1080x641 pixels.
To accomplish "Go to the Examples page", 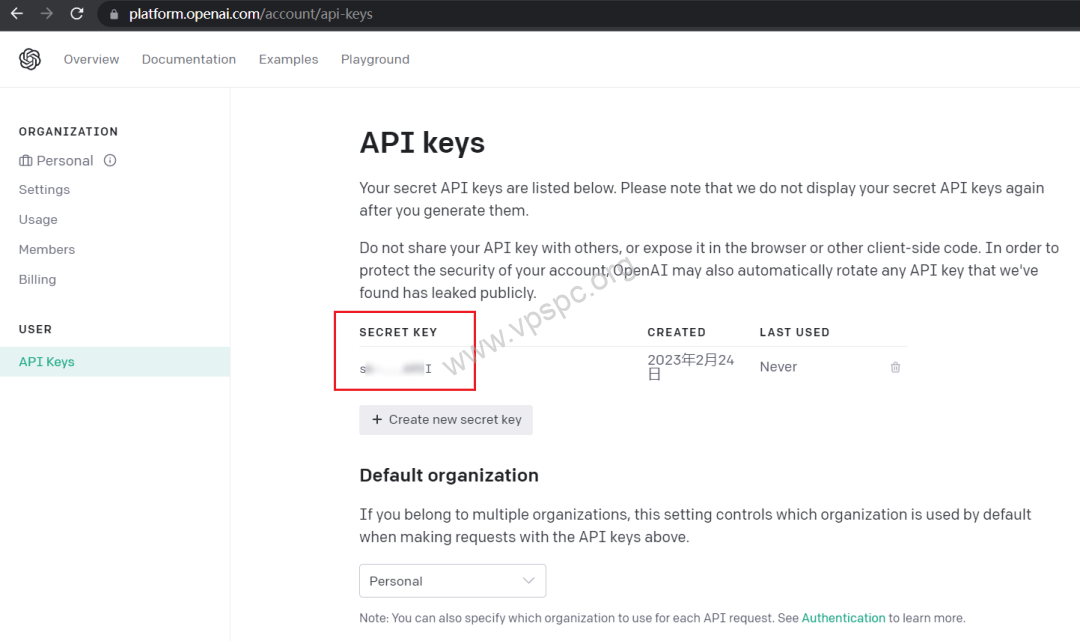I will point(289,59).
